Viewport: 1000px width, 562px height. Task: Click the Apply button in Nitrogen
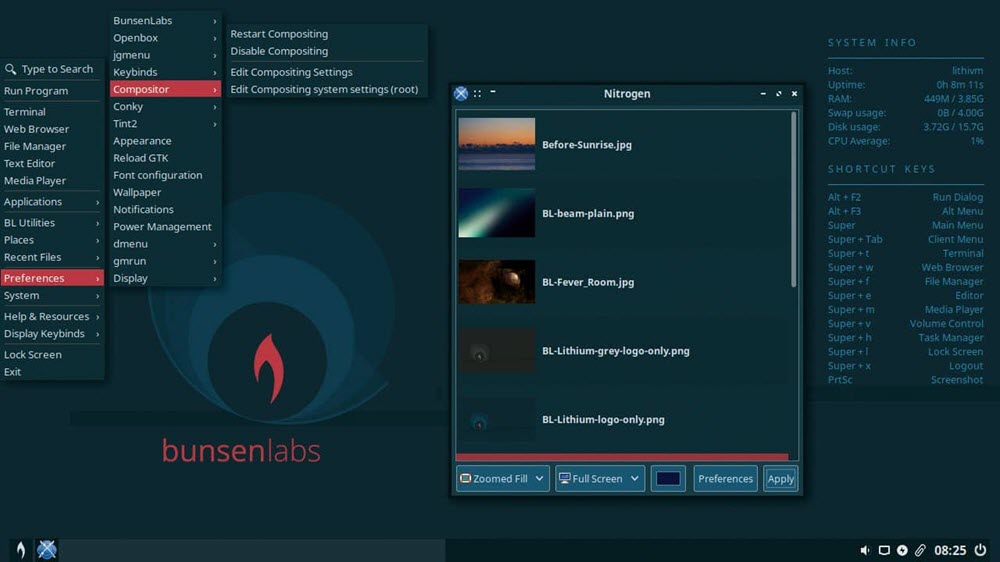780,479
